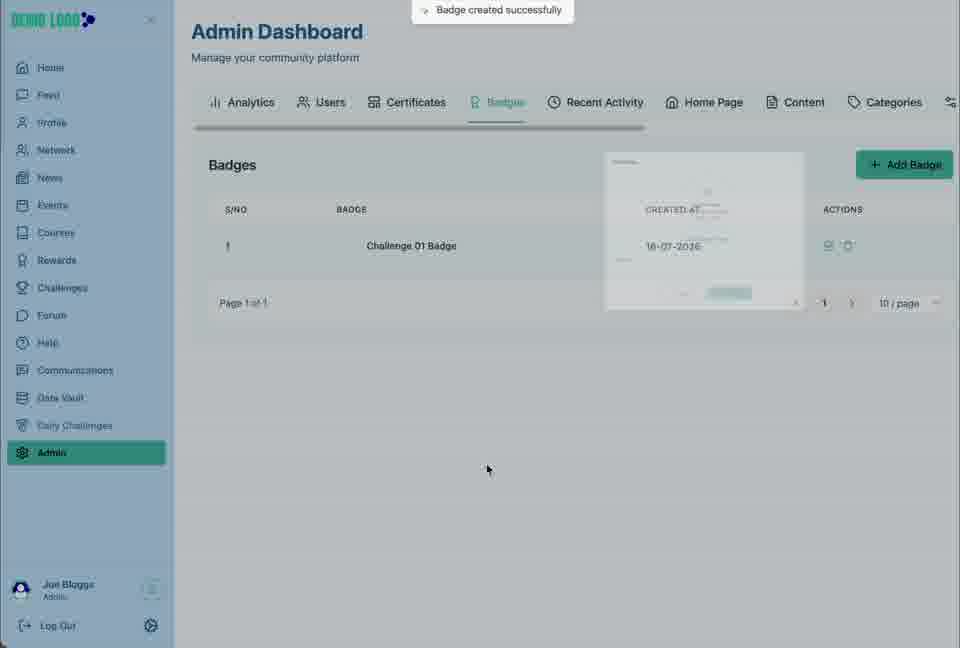Open the Content tab
Viewport: 960px width, 648px height.
point(795,102)
